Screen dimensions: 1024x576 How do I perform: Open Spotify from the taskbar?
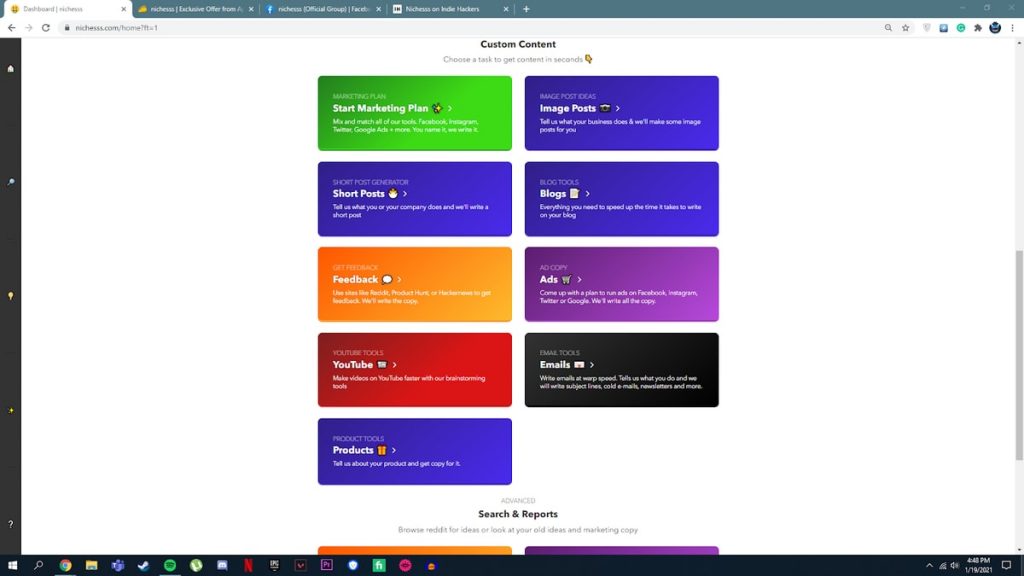(x=170, y=565)
